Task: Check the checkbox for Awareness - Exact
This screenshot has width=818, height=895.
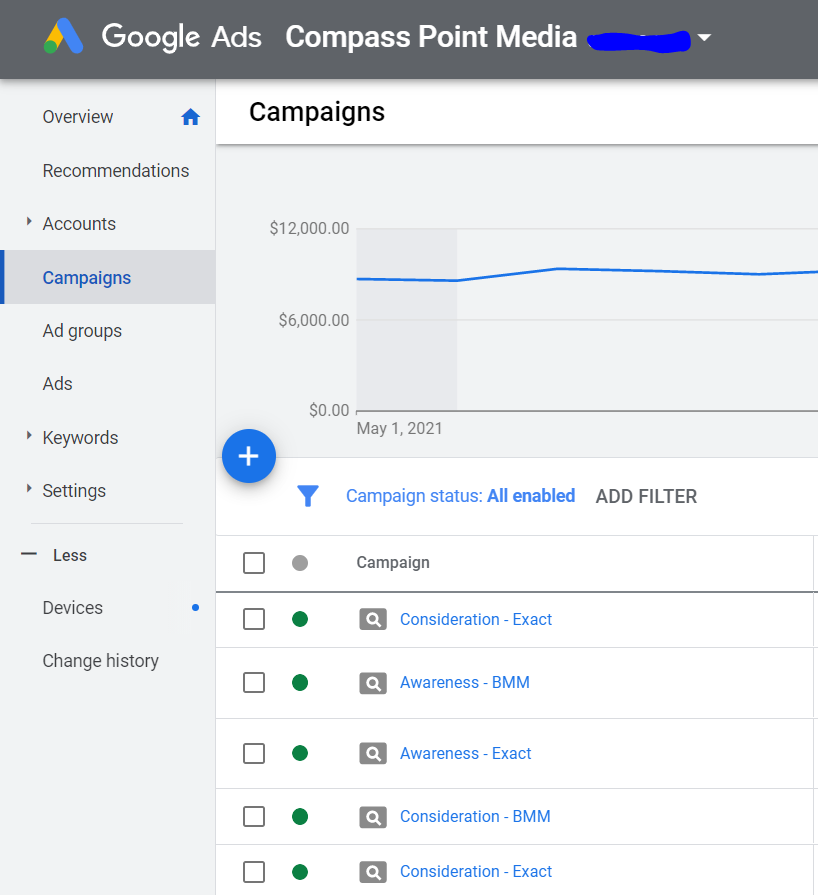Action: point(253,753)
